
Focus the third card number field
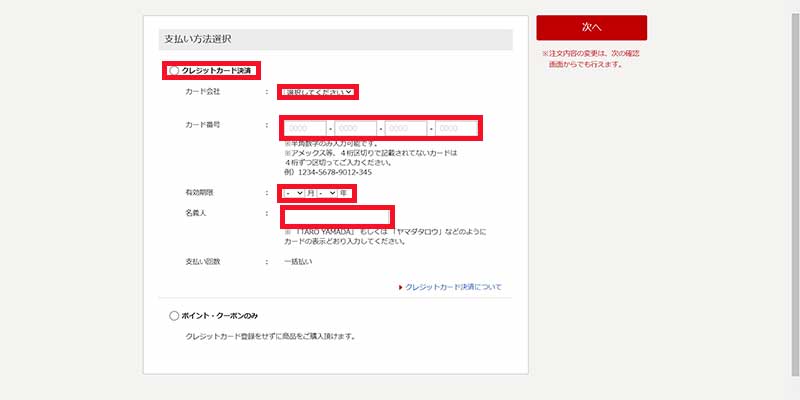click(x=406, y=128)
